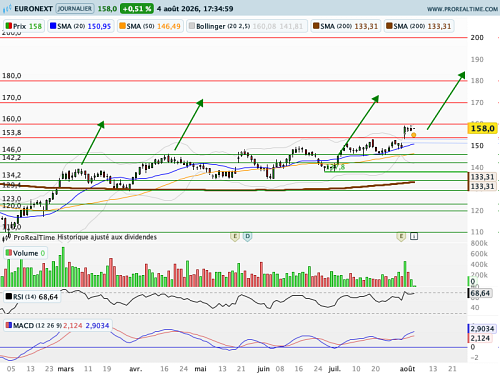The height and width of the screenshot is (375, 500).
Task: Click the yellow 158,0 price tag
Action: click(x=483, y=128)
